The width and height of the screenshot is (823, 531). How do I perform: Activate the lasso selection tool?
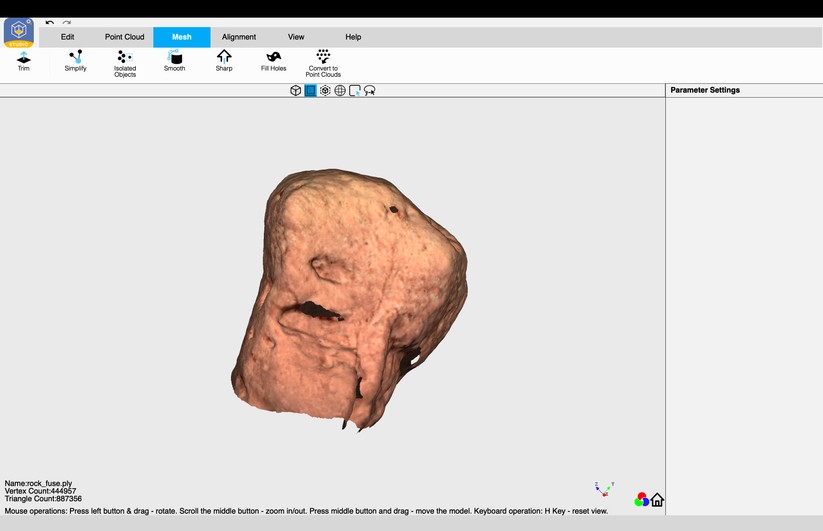pyautogui.click(x=370, y=91)
